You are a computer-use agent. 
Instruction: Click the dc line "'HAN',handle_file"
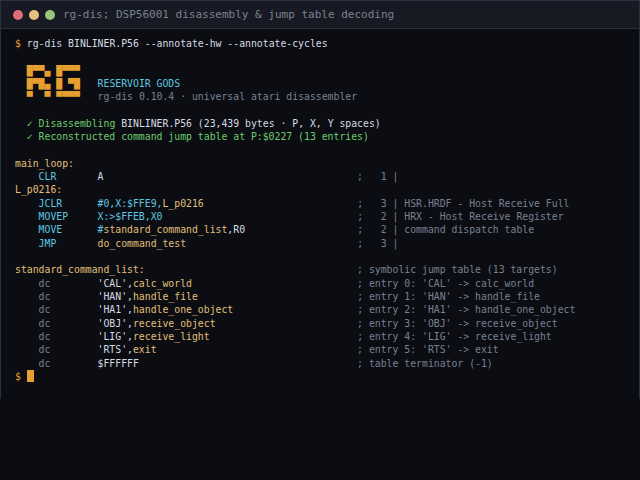(x=147, y=296)
